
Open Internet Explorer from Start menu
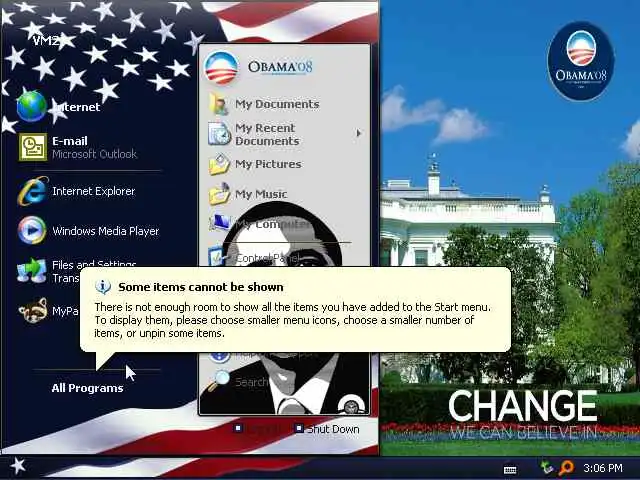point(76,191)
